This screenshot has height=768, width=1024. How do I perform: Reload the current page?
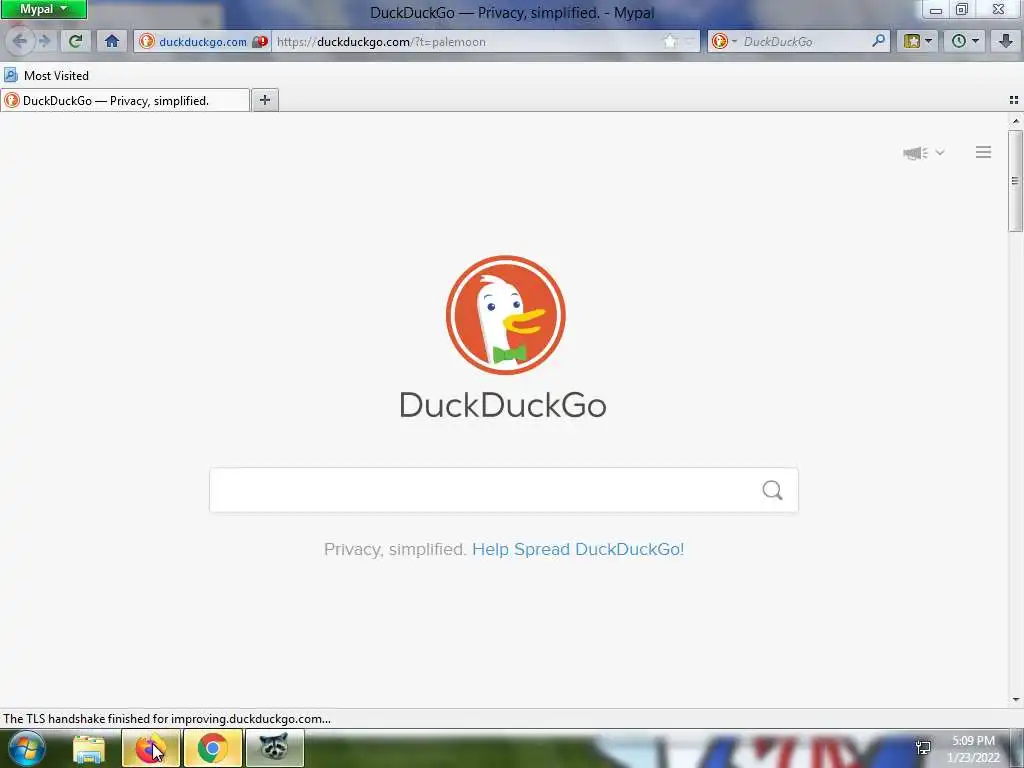pyautogui.click(x=76, y=41)
